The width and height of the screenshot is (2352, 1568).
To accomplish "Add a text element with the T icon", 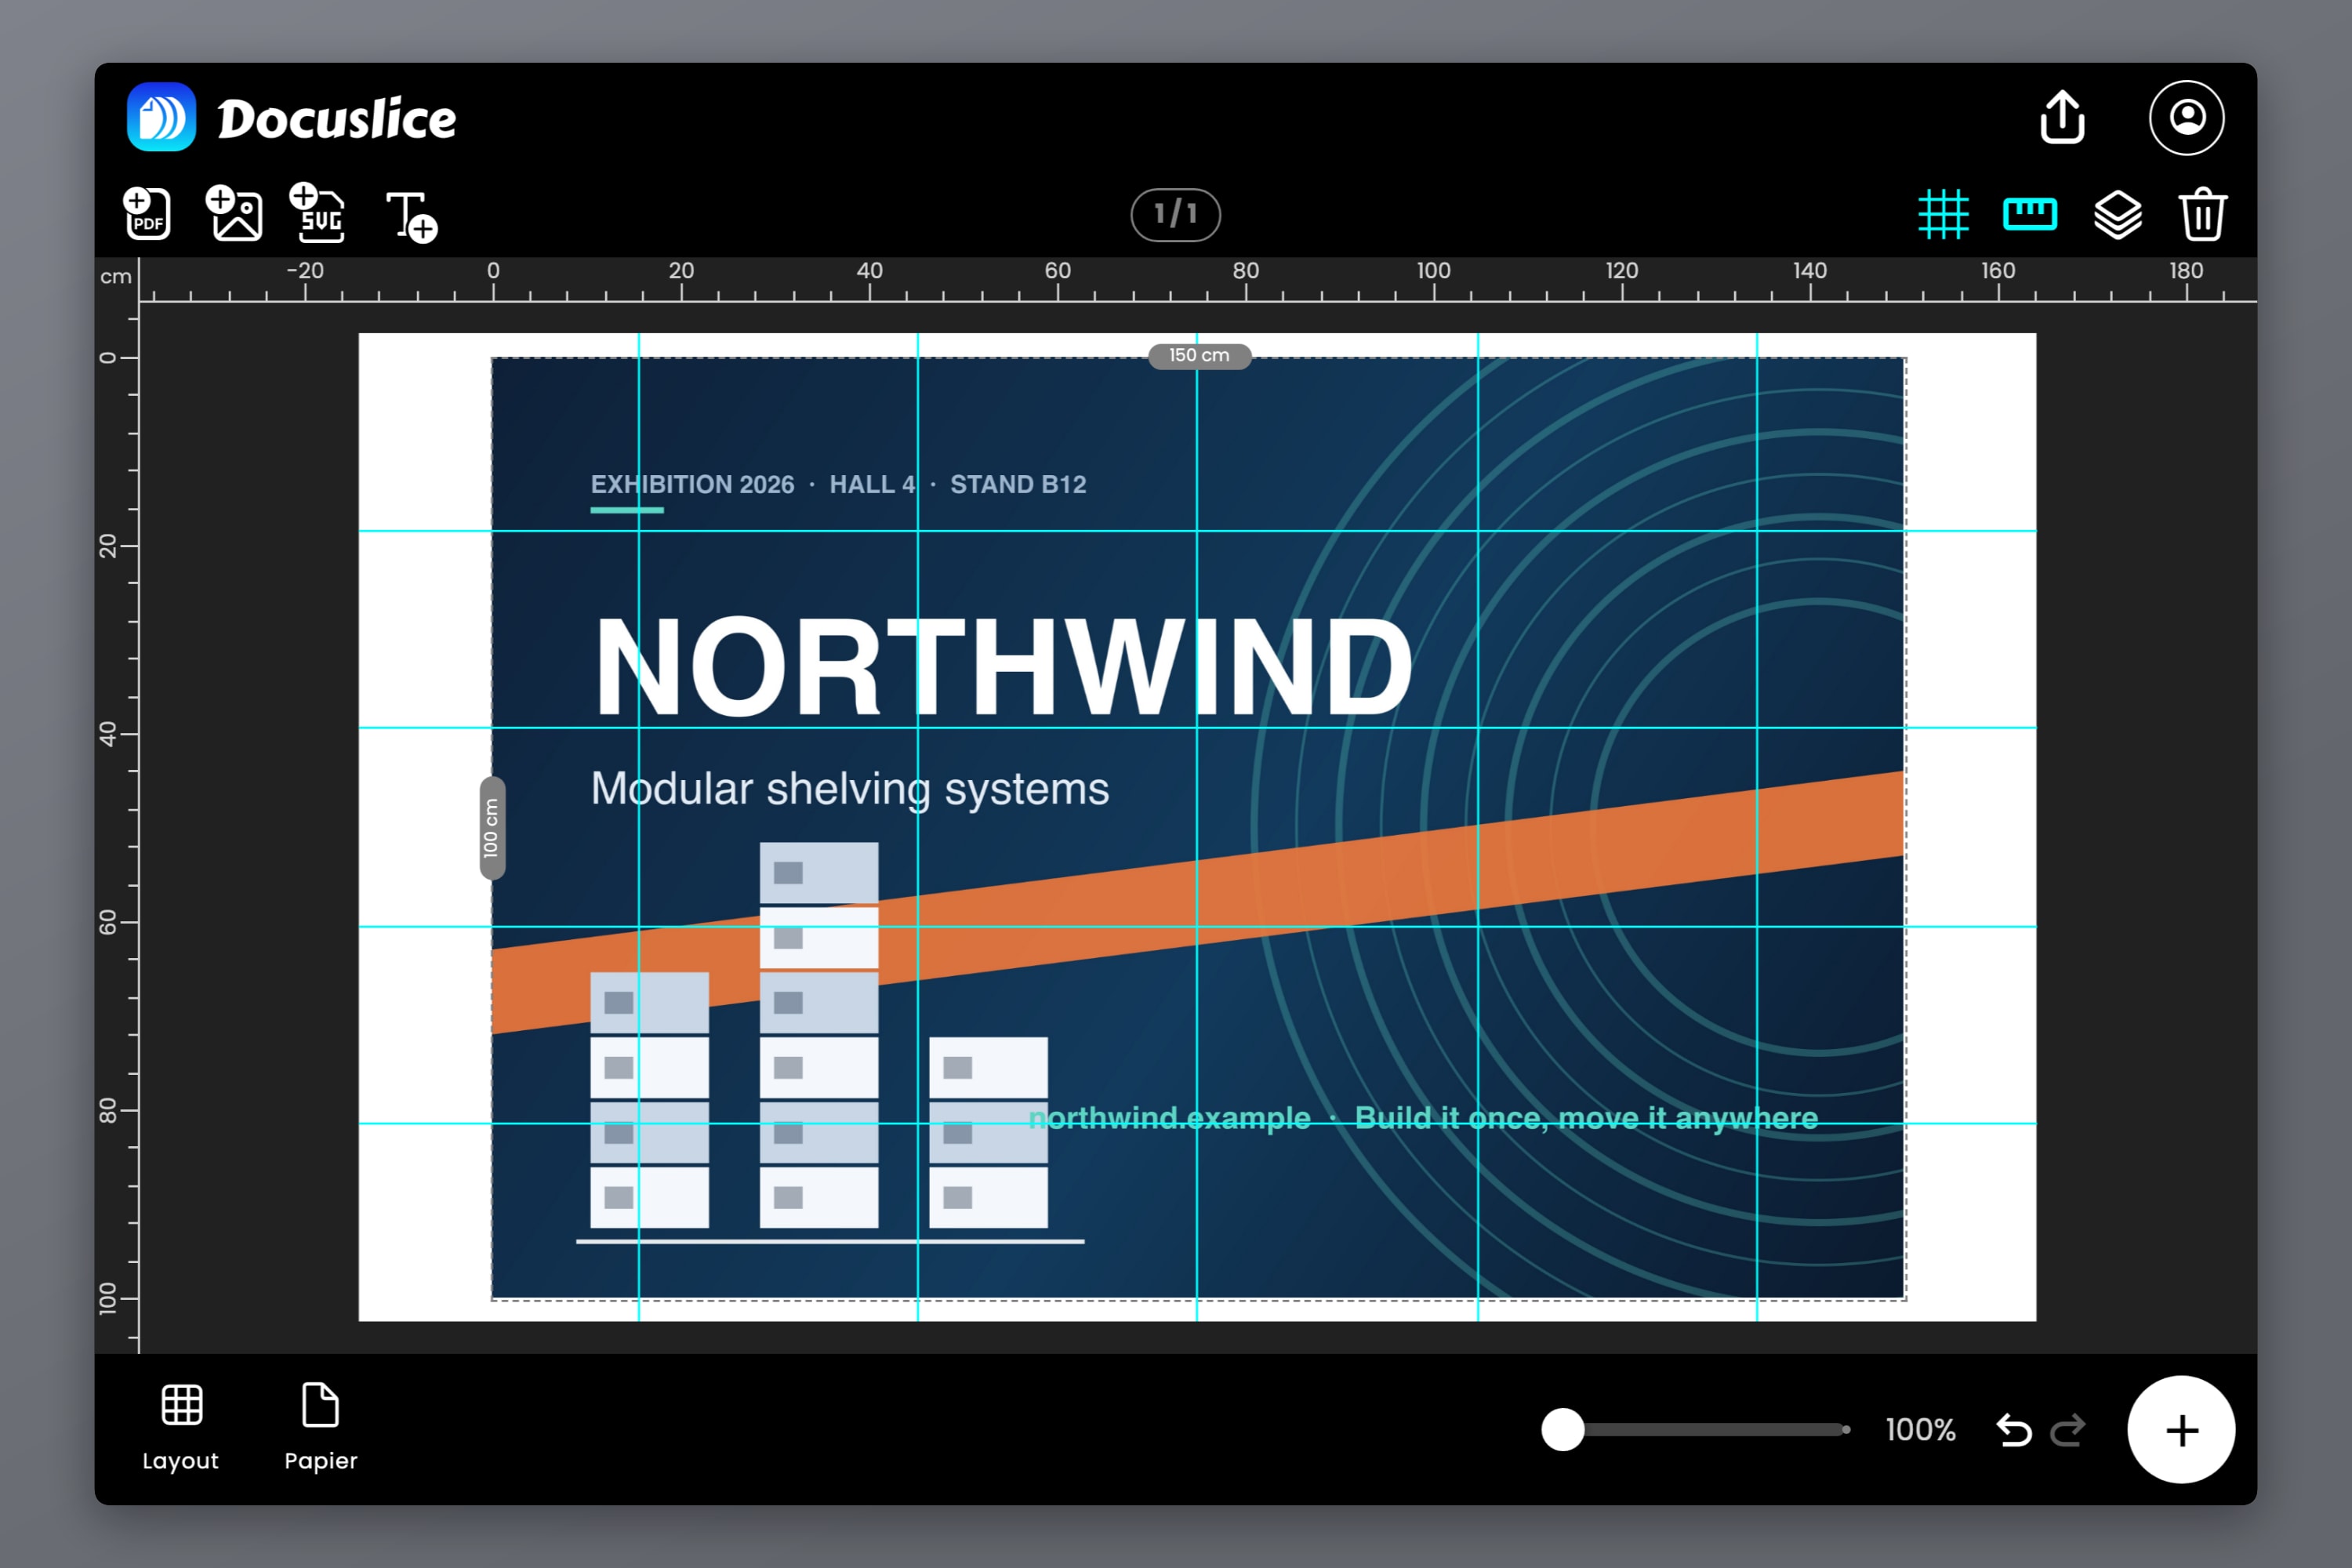I will click(412, 216).
